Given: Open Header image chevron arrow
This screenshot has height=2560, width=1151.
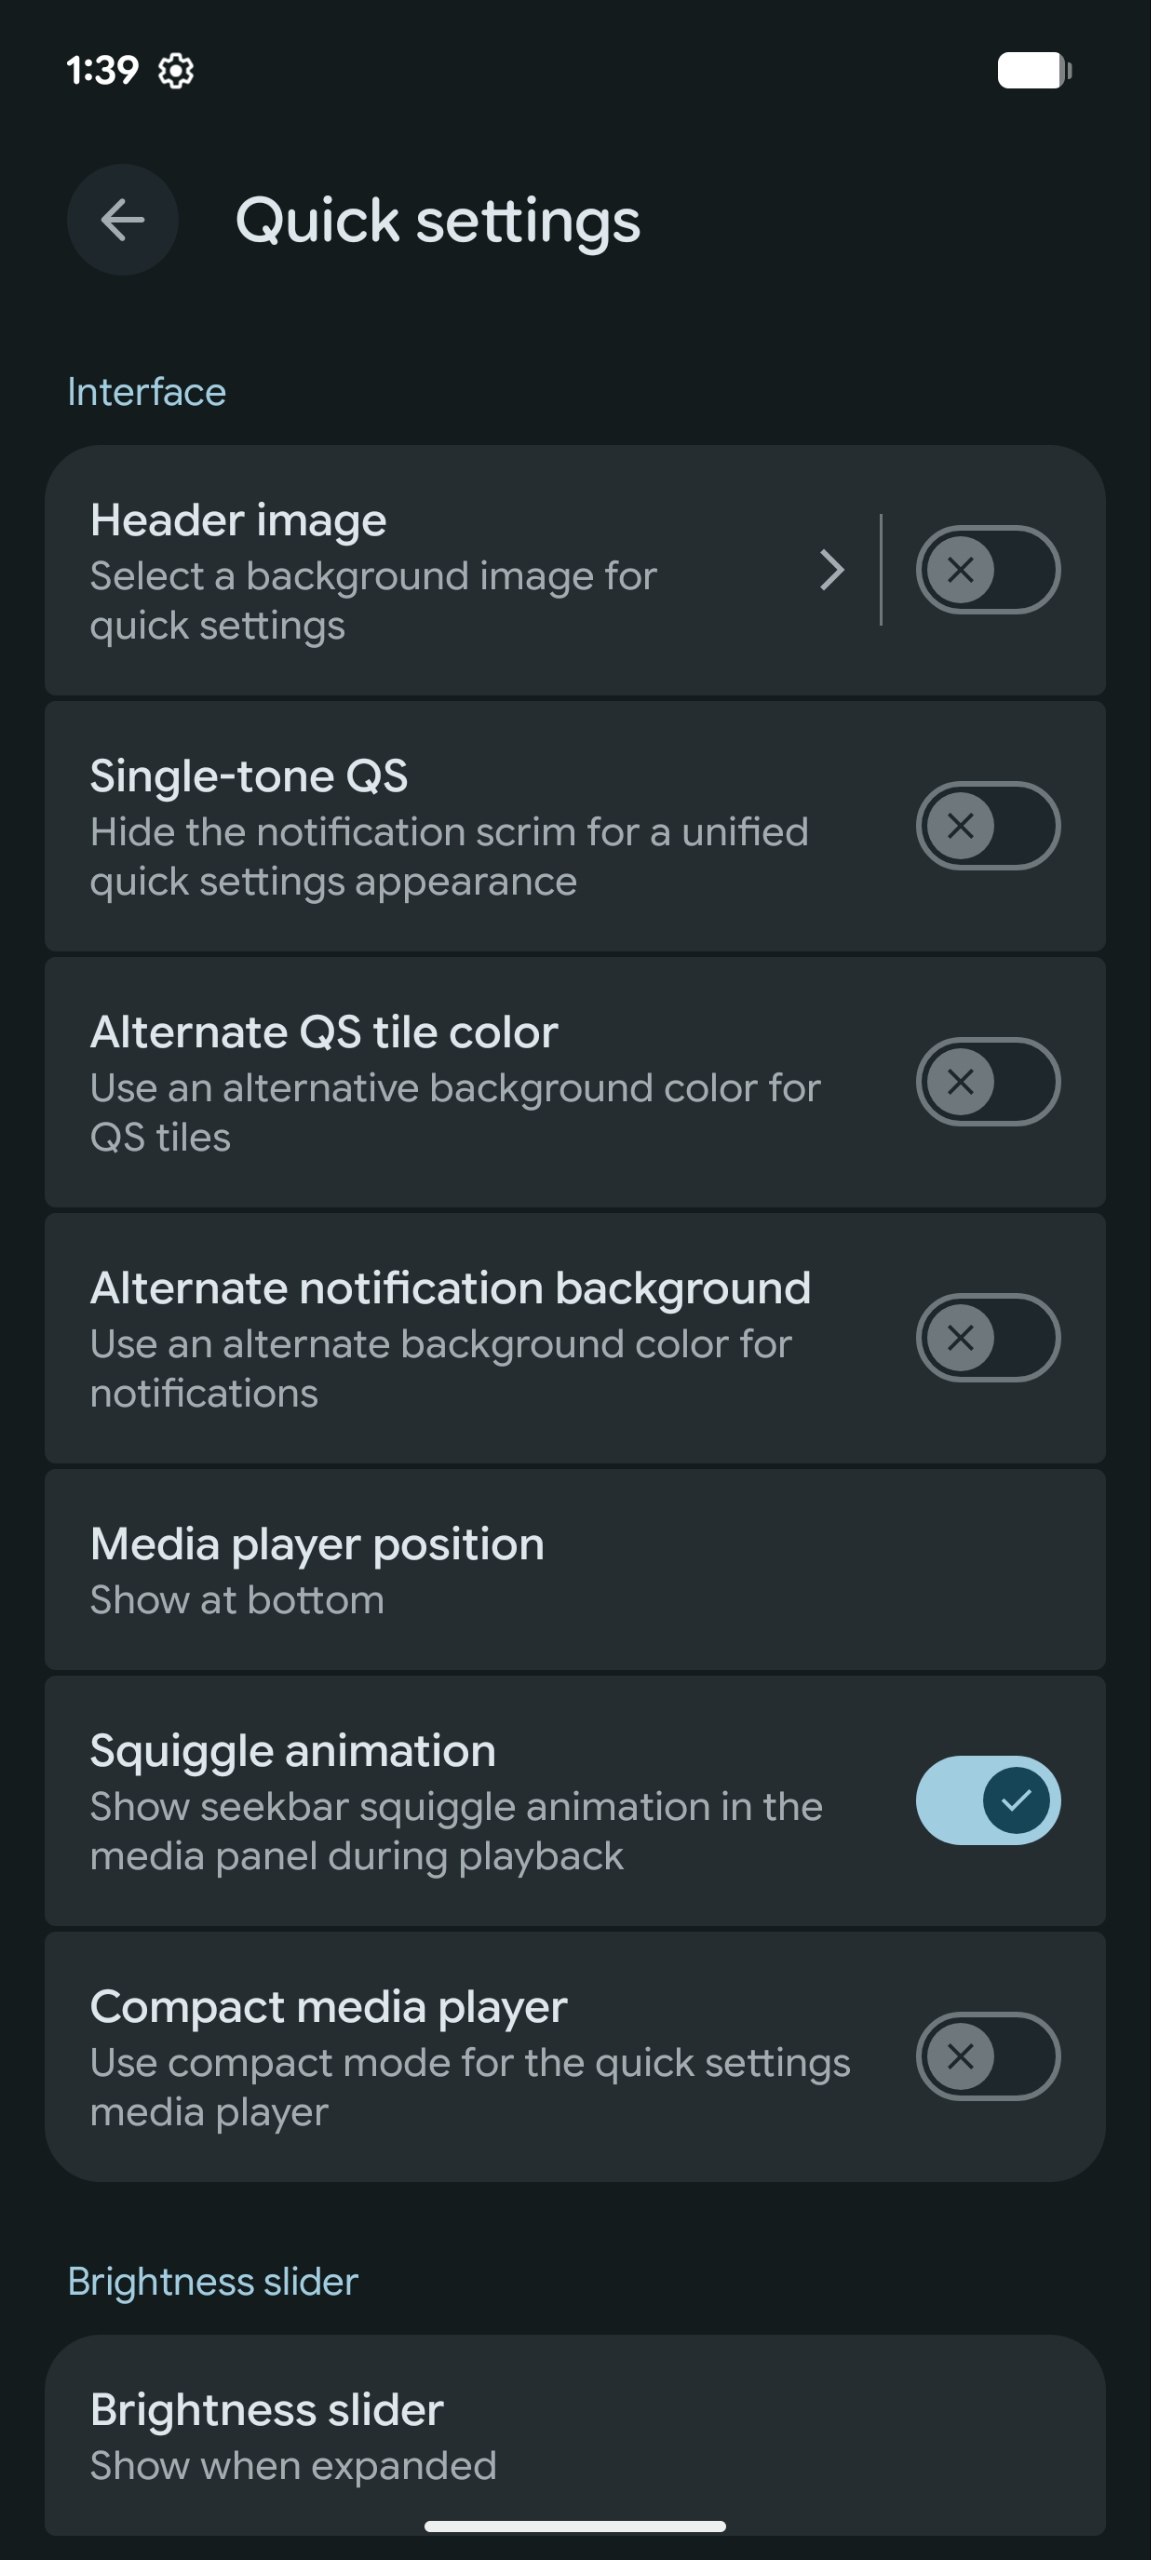Looking at the screenshot, I should point(832,570).
